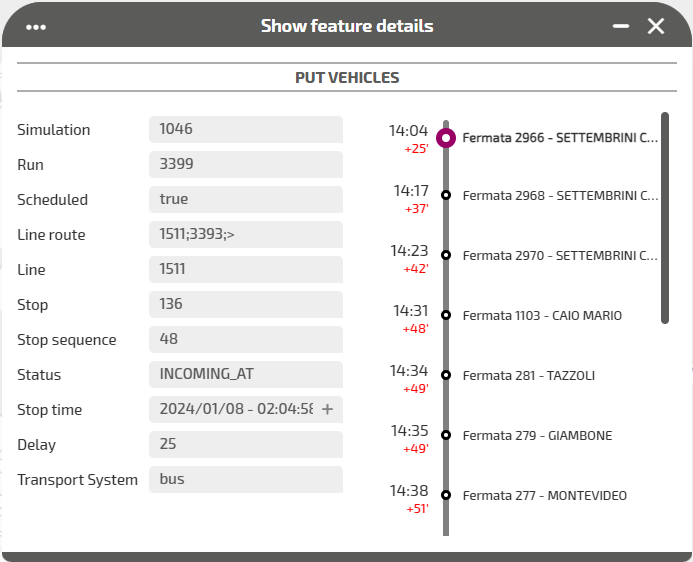Screen dimensions: 693x562
Task: Click the 14:23 stop timeline dot
Action: pos(446,255)
